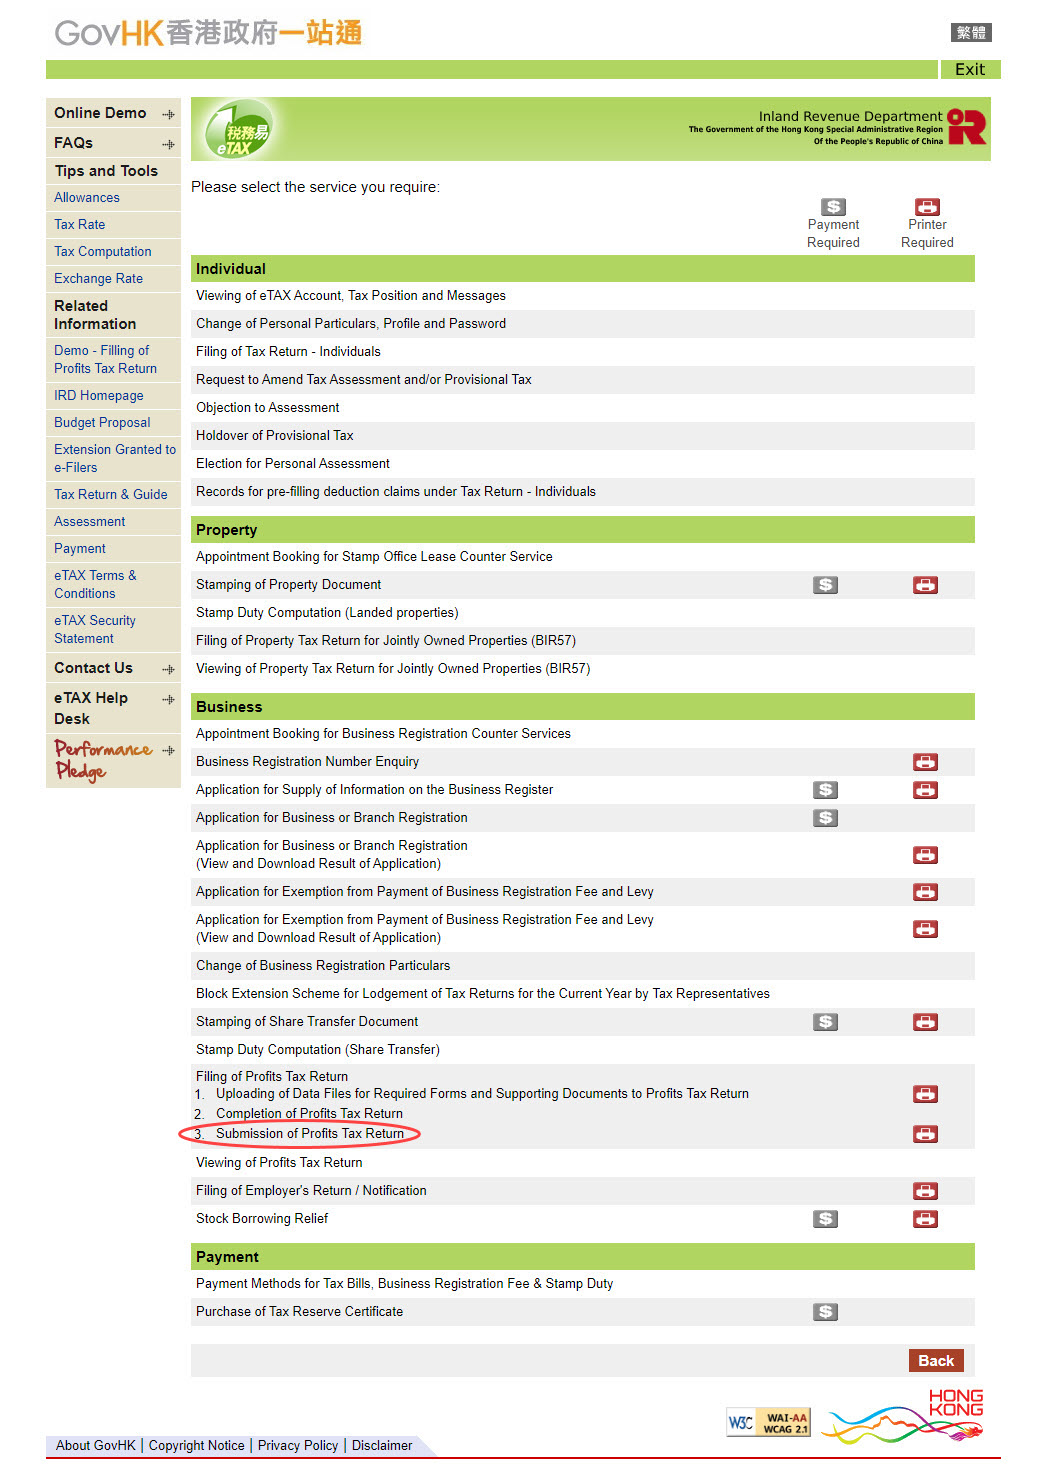This screenshot has height=1464, width=1042.
Task: Click payment icon for Stamping of Share Transfer Document
Action: point(825,1022)
